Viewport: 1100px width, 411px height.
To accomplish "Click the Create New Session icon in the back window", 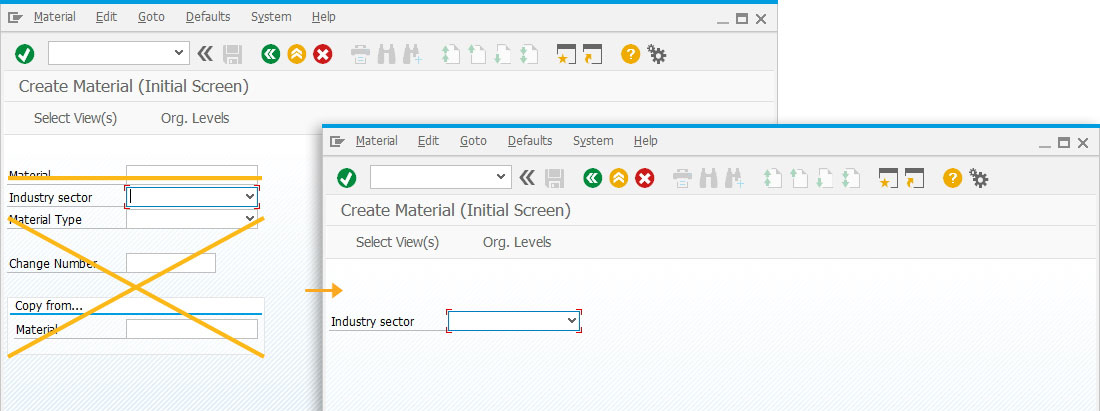I will point(566,54).
